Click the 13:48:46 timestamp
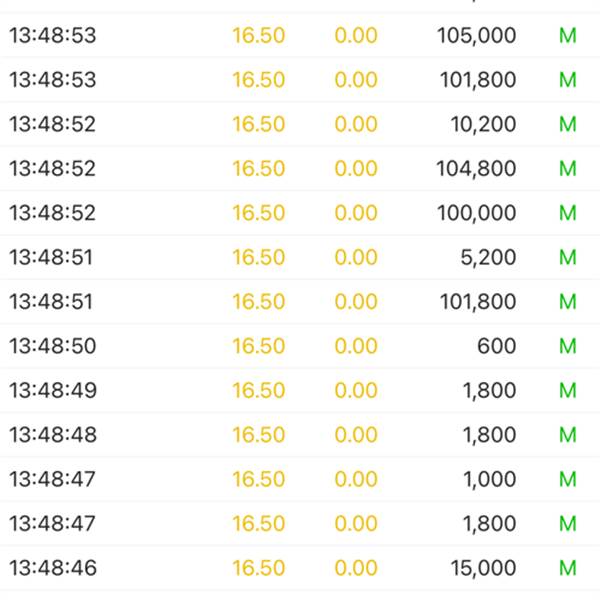600x600 pixels. (x=53, y=568)
